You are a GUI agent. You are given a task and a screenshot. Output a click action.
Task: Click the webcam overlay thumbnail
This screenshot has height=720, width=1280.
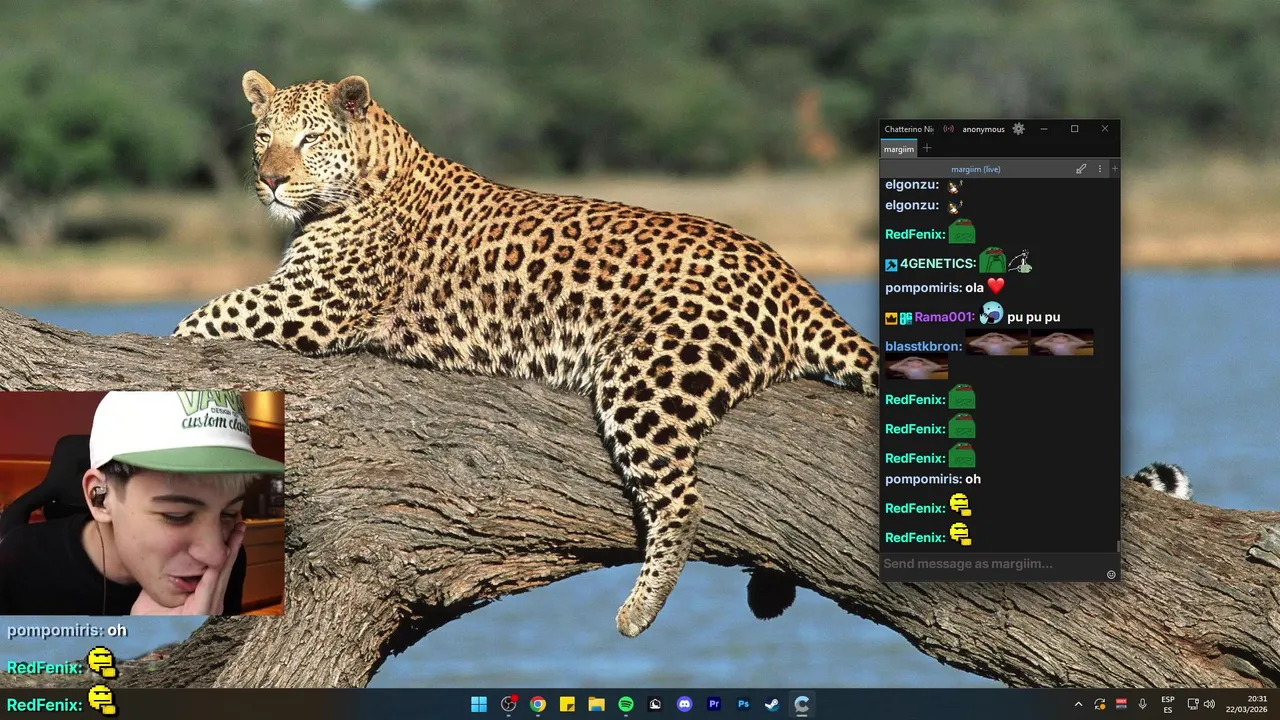coord(142,503)
